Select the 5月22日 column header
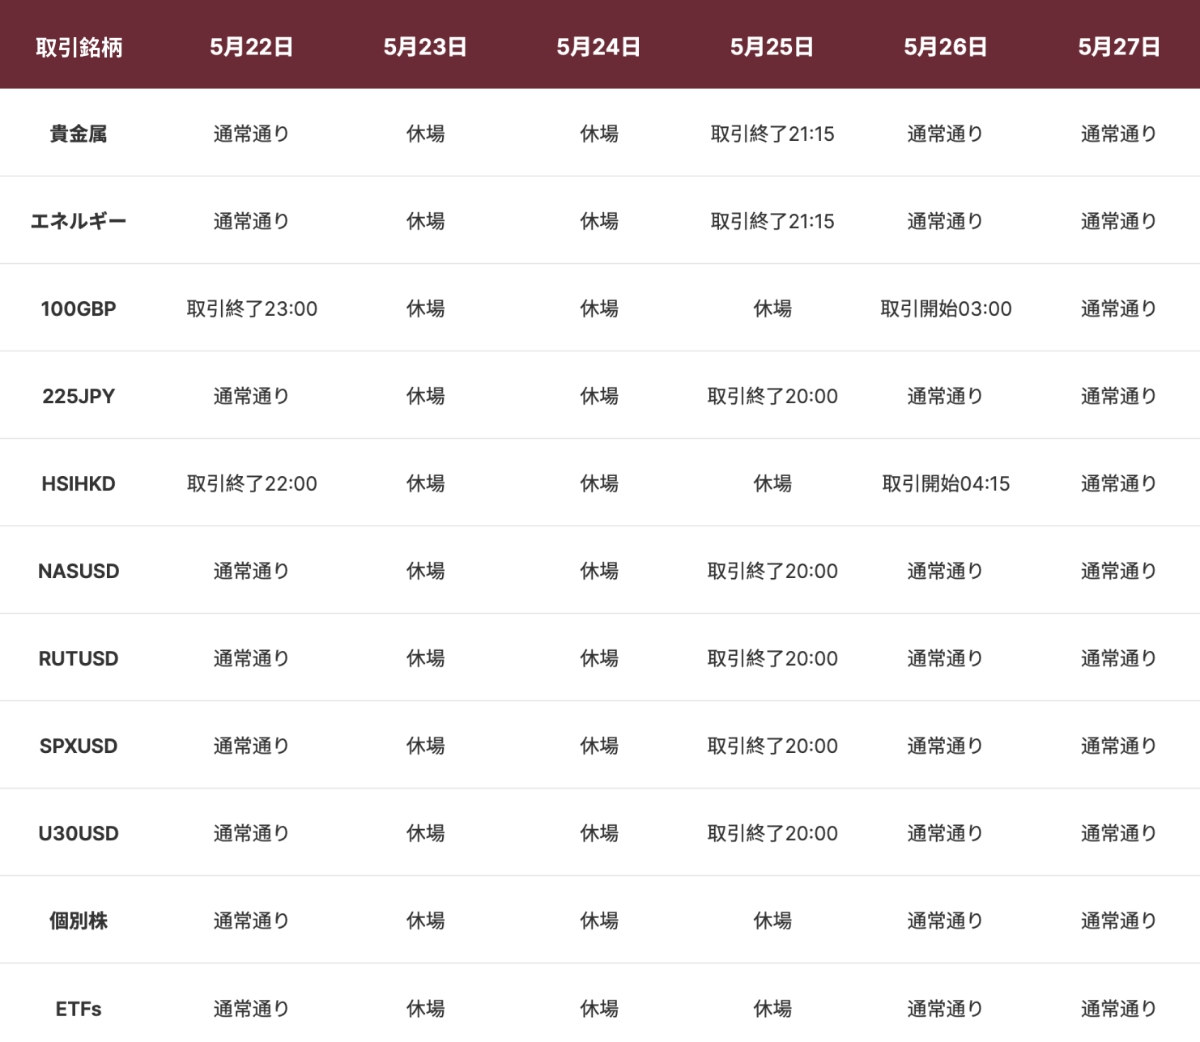 (252, 47)
